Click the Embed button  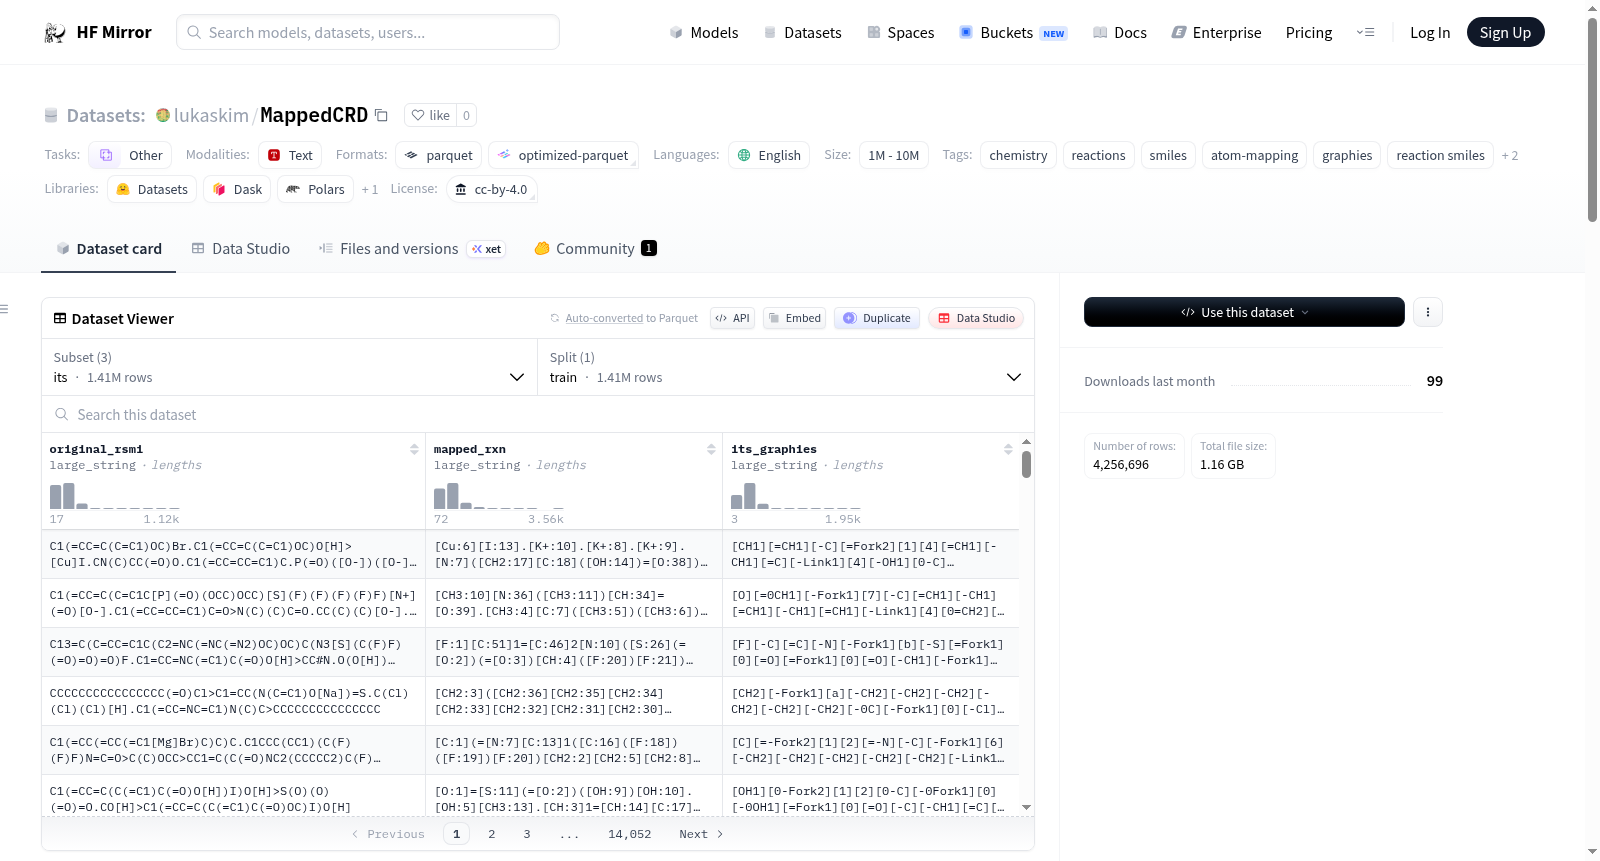(x=795, y=318)
